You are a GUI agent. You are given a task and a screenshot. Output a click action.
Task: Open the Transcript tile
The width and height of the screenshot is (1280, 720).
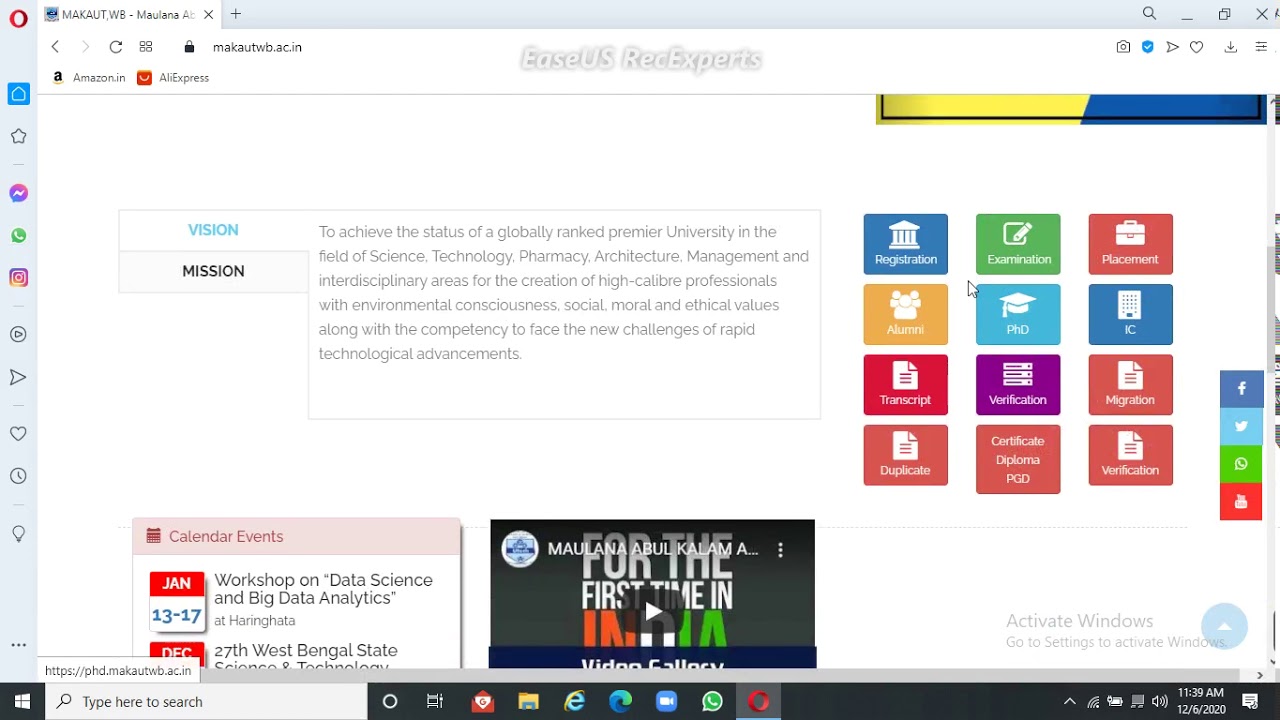coord(905,384)
